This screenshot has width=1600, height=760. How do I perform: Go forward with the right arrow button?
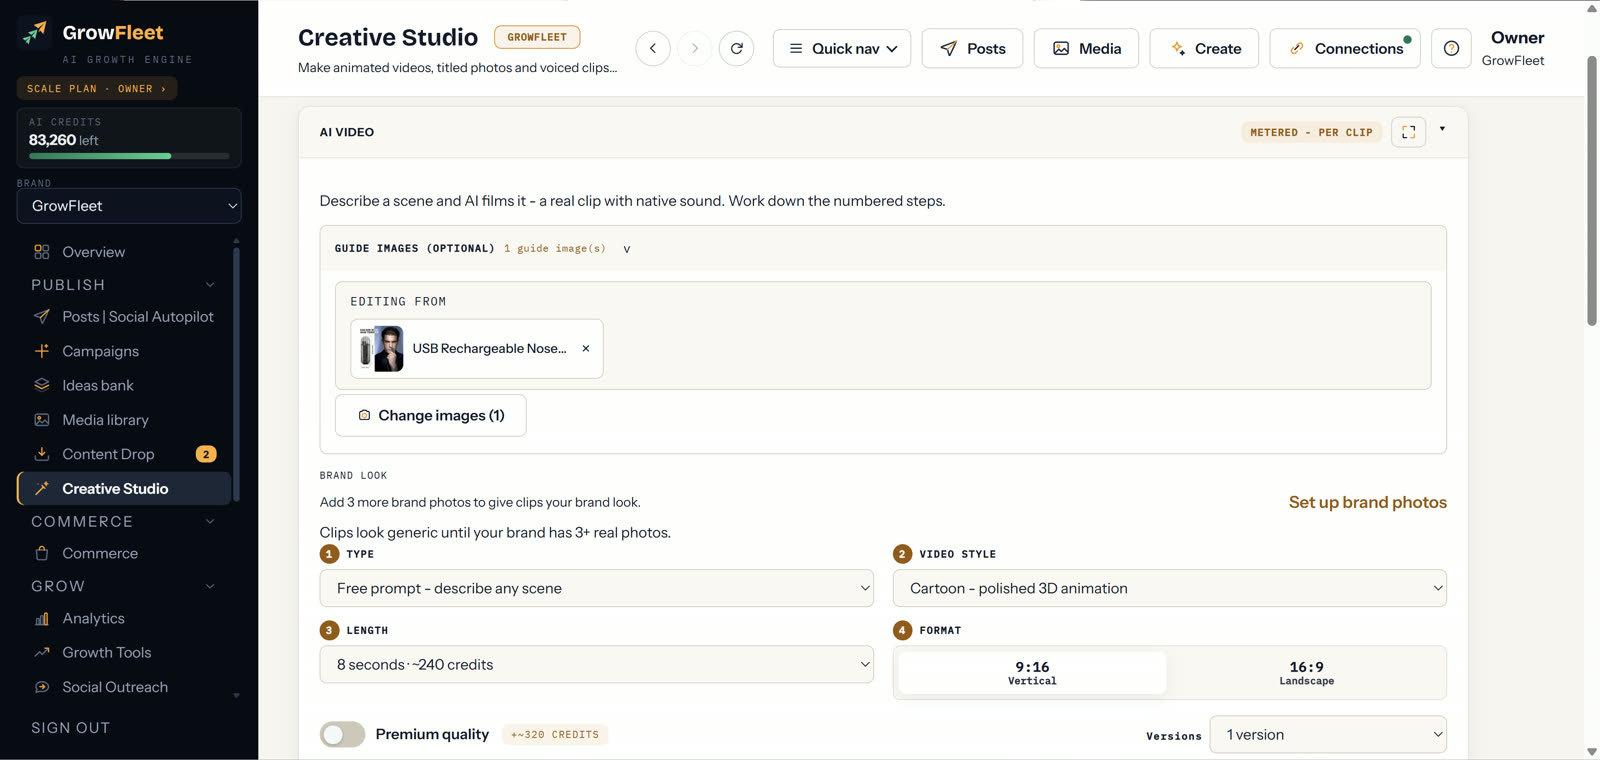[x=695, y=48]
